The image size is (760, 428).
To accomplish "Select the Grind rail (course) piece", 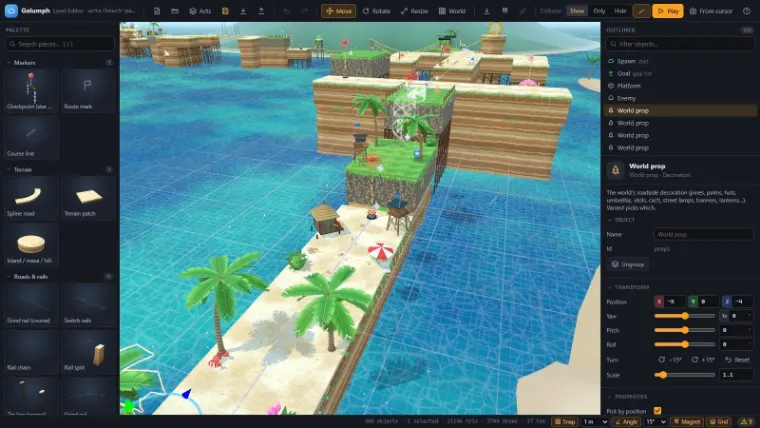I will pyautogui.click(x=31, y=304).
